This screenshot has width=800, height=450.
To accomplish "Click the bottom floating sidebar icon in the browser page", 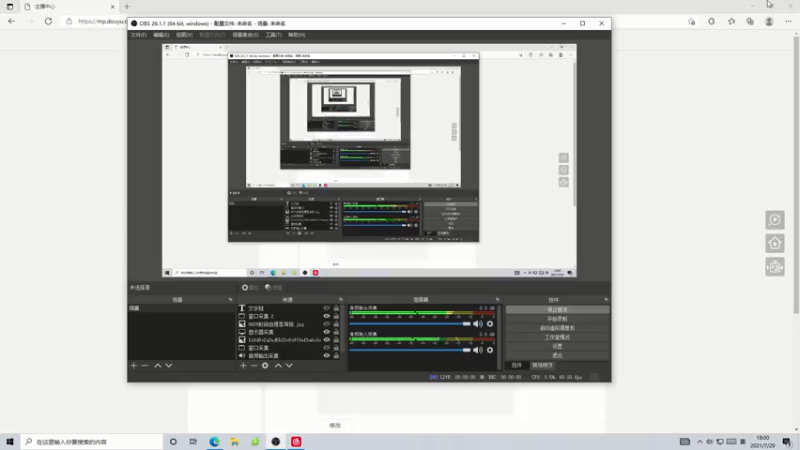I will pyautogui.click(x=774, y=267).
